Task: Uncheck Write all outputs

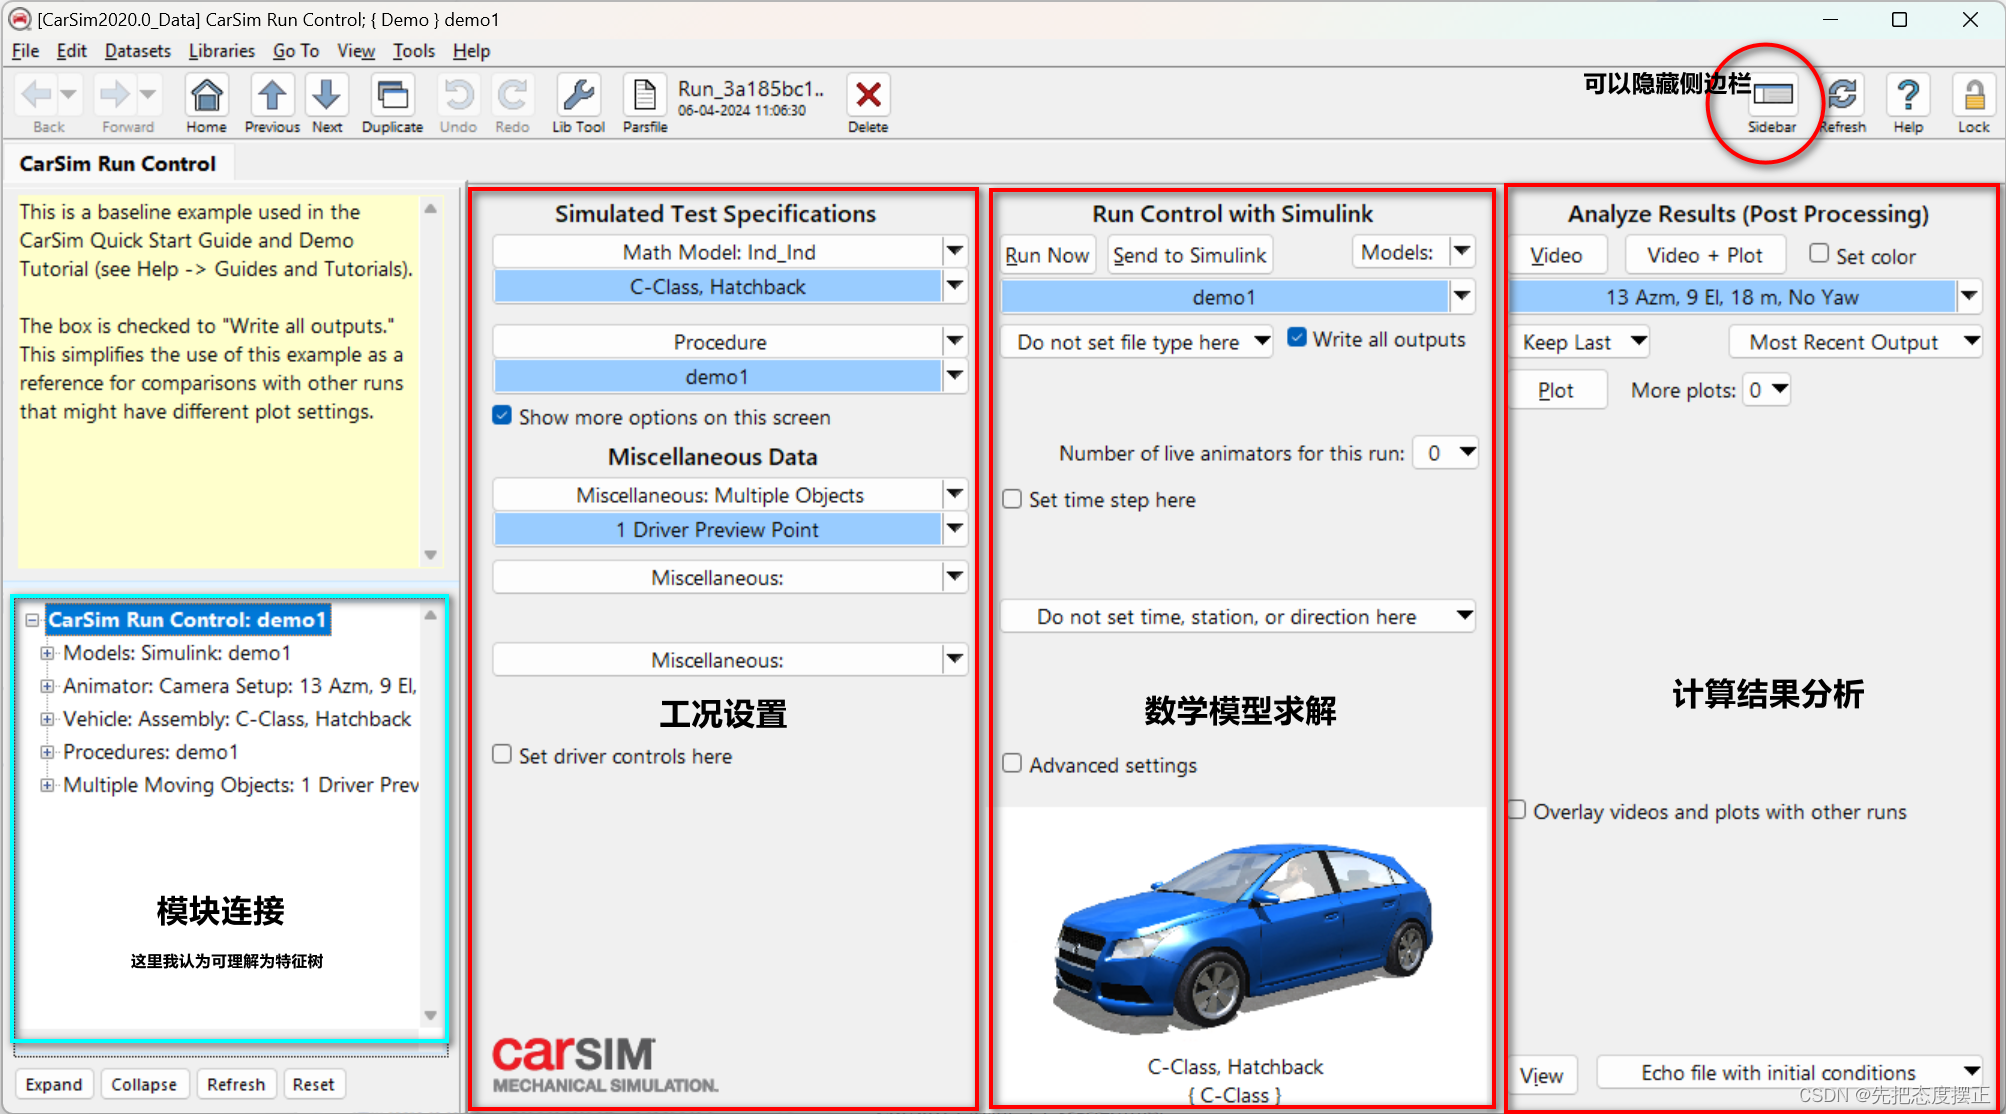Action: click(1297, 338)
